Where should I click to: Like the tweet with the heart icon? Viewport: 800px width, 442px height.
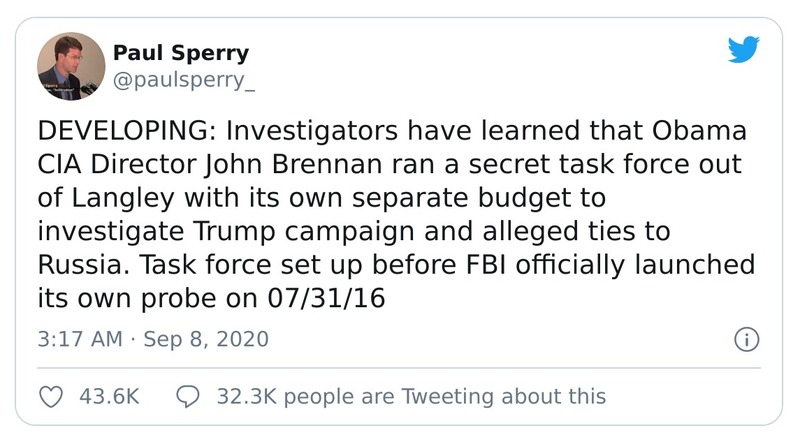point(50,396)
